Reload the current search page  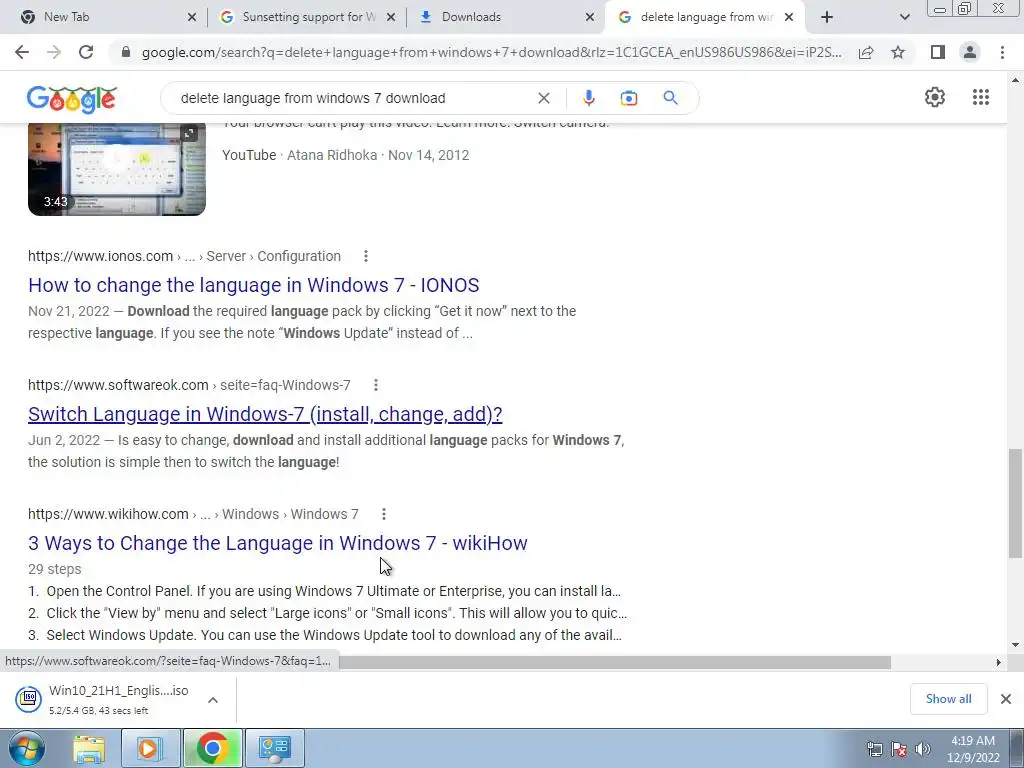coord(86,52)
